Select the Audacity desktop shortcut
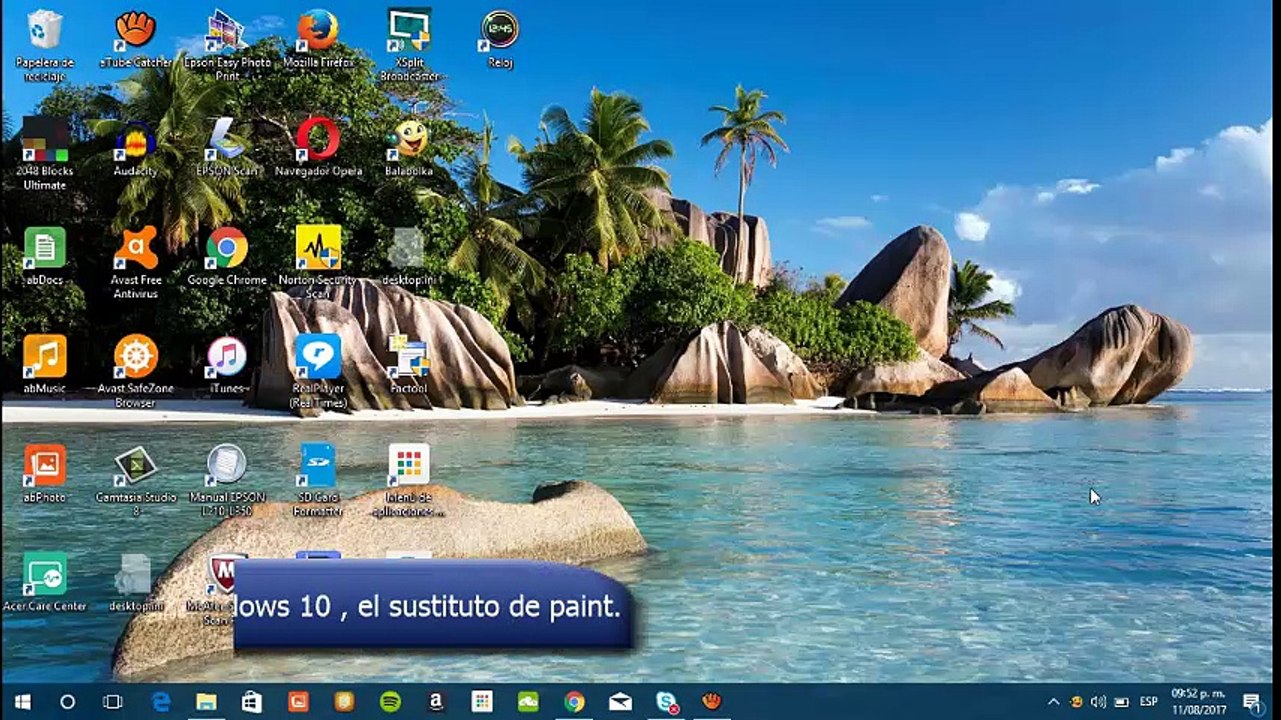1281x720 pixels. tap(136, 148)
